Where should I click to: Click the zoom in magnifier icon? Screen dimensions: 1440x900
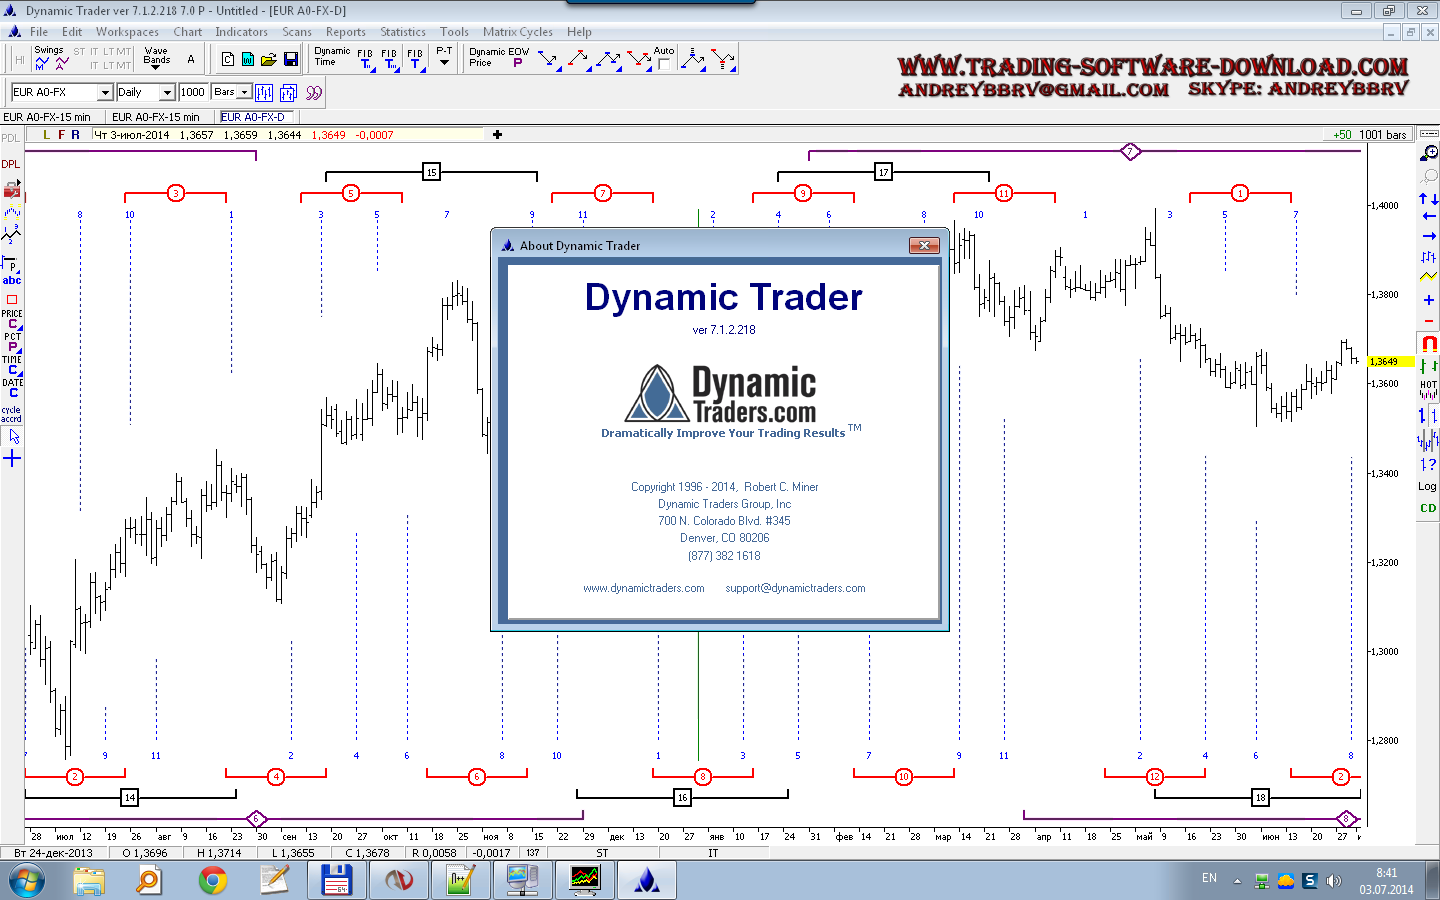click(x=1429, y=153)
